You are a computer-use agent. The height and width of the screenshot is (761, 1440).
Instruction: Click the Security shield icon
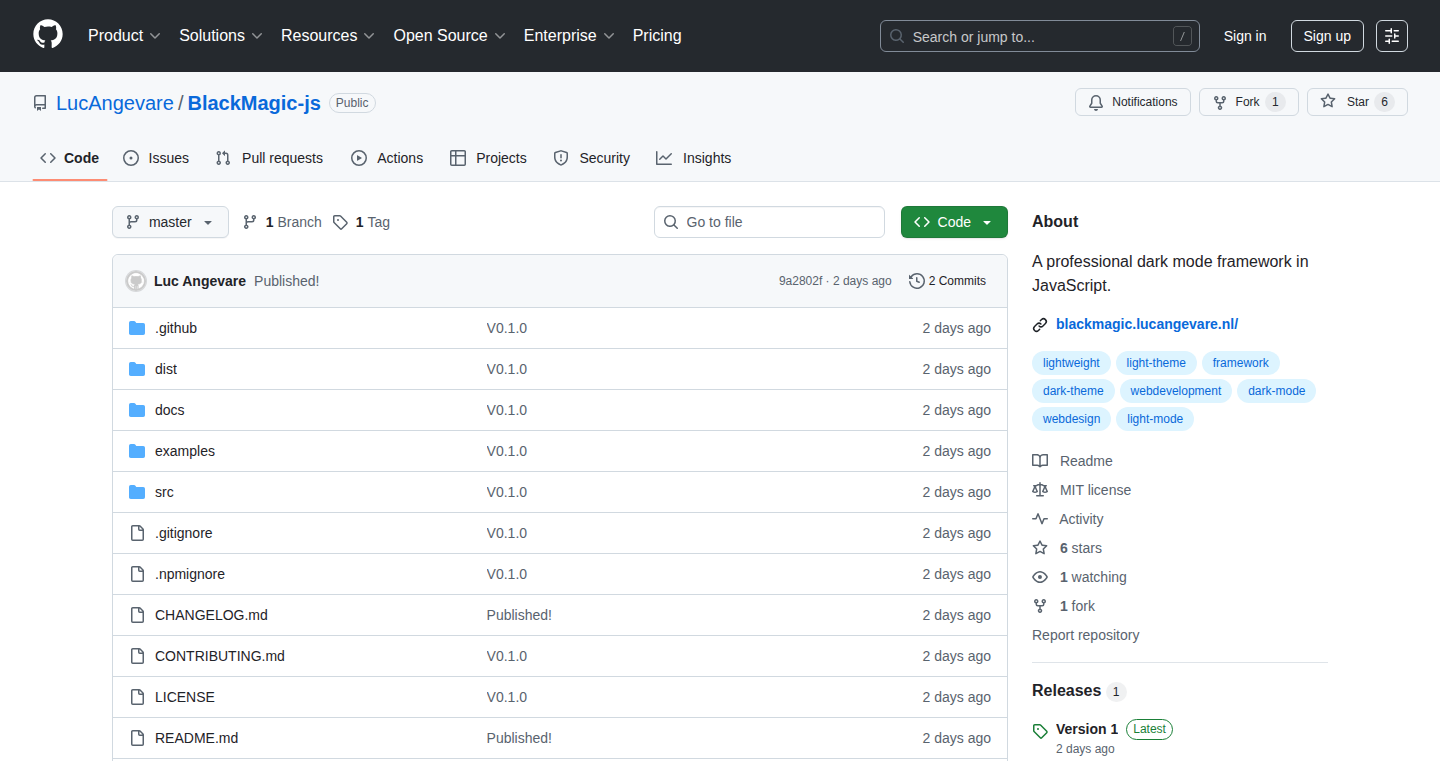click(x=561, y=158)
